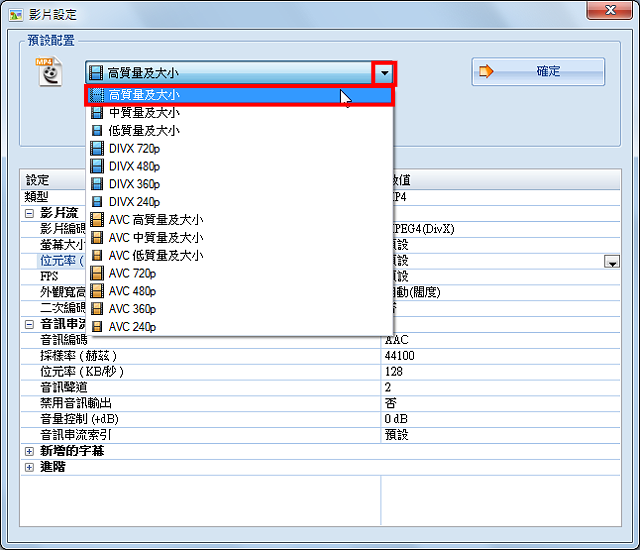Select 中質量及大小 preset
Image resolution: width=640 pixels, height=550 pixels.
(240, 113)
